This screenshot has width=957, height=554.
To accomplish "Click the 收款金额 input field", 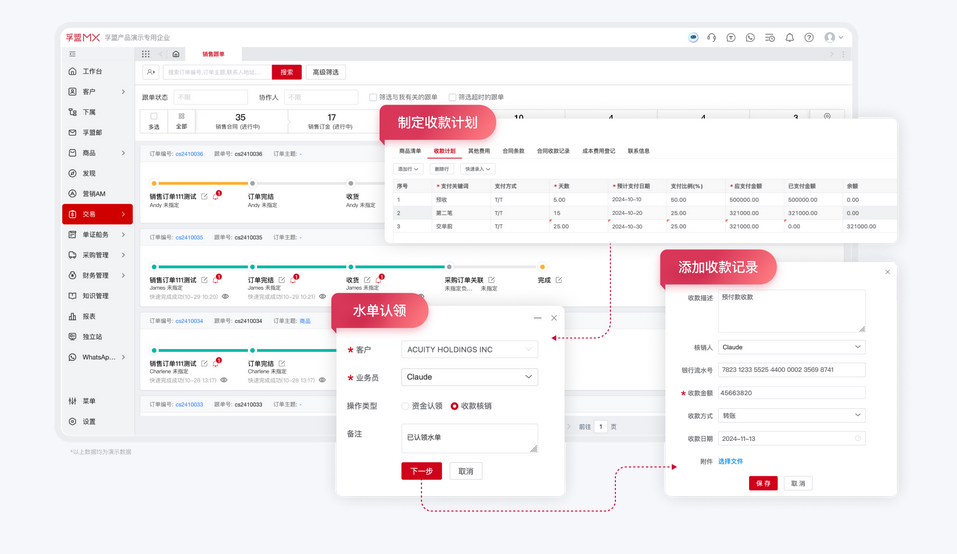I will point(791,393).
